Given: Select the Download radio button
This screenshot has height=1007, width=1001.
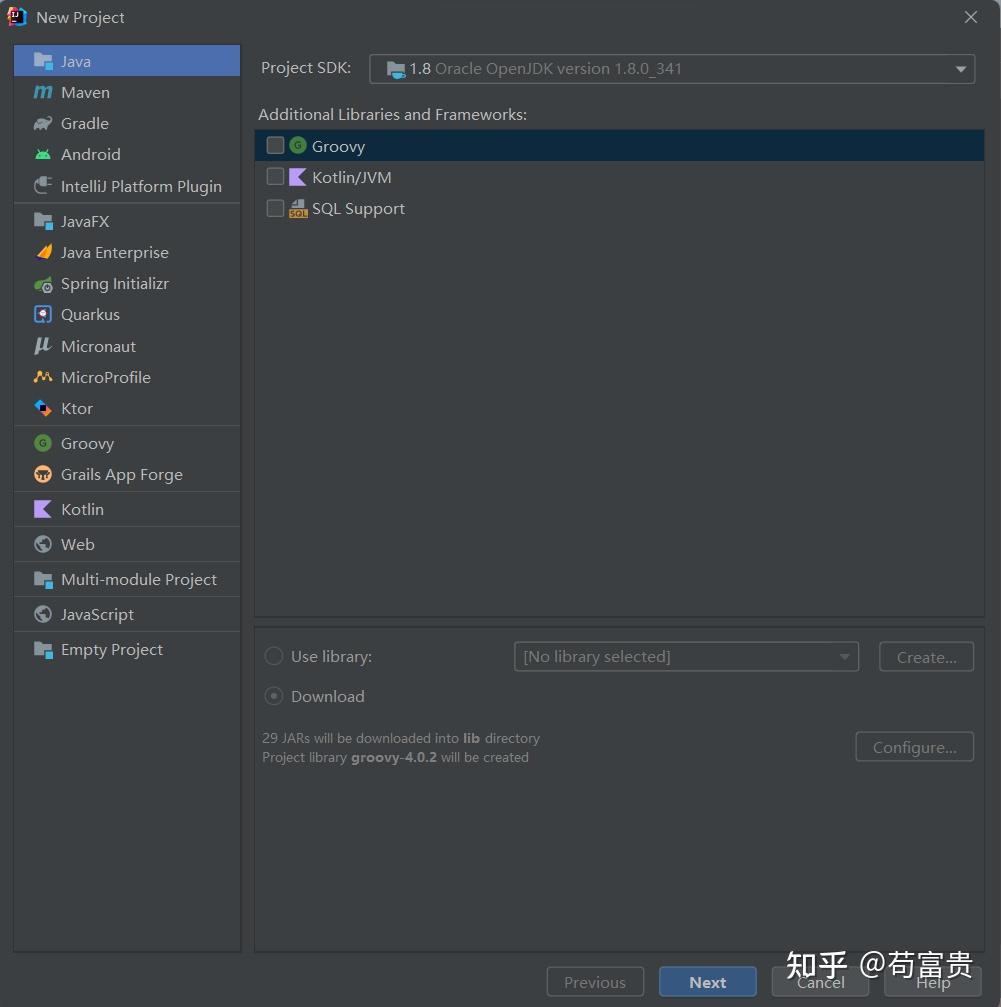Looking at the screenshot, I should click(273, 696).
